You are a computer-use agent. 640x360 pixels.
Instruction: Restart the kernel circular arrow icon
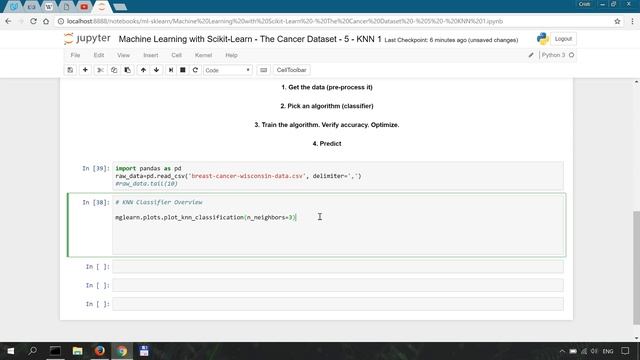pos(195,70)
